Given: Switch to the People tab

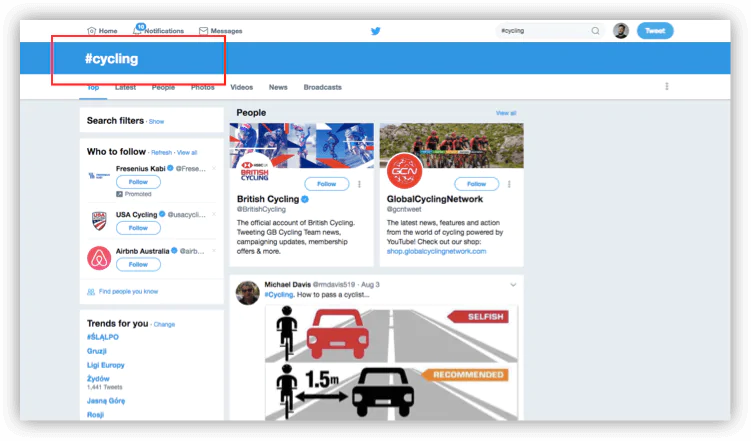Looking at the screenshot, I should (163, 88).
